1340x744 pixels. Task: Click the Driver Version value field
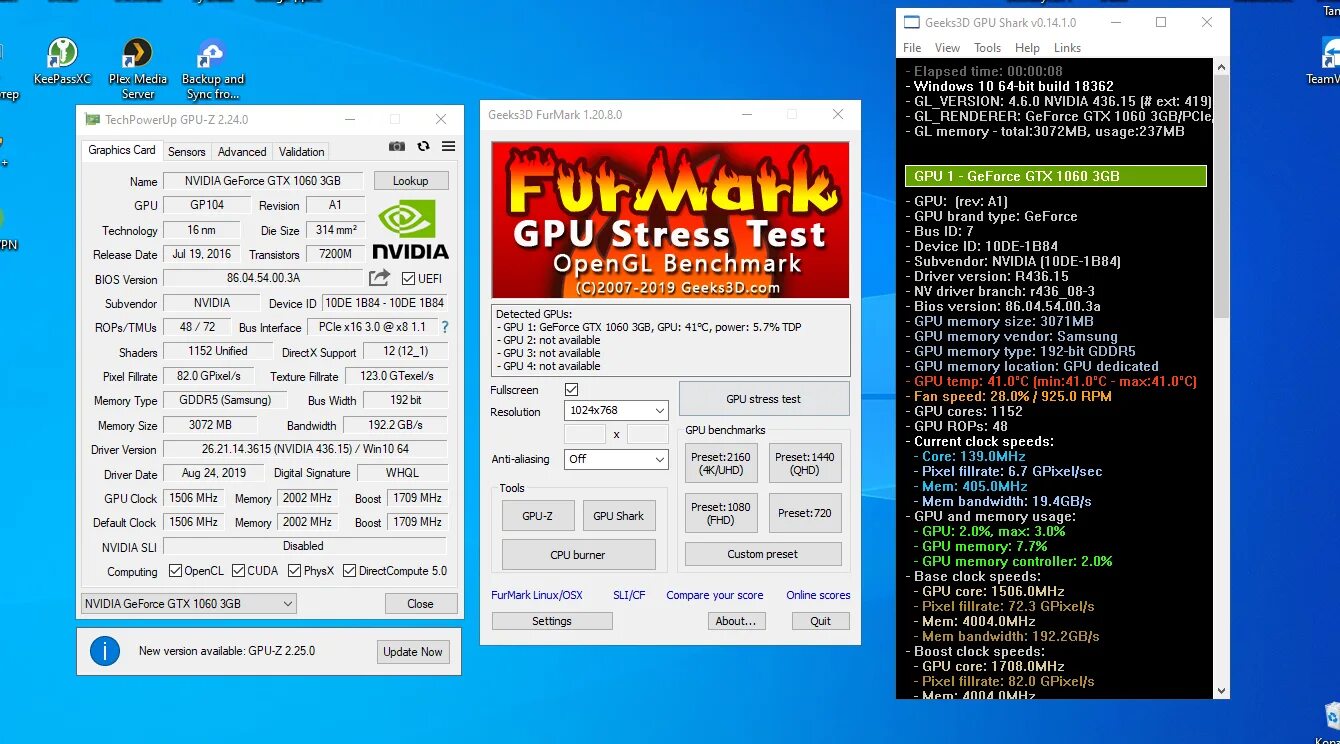click(x=305, y=449)
